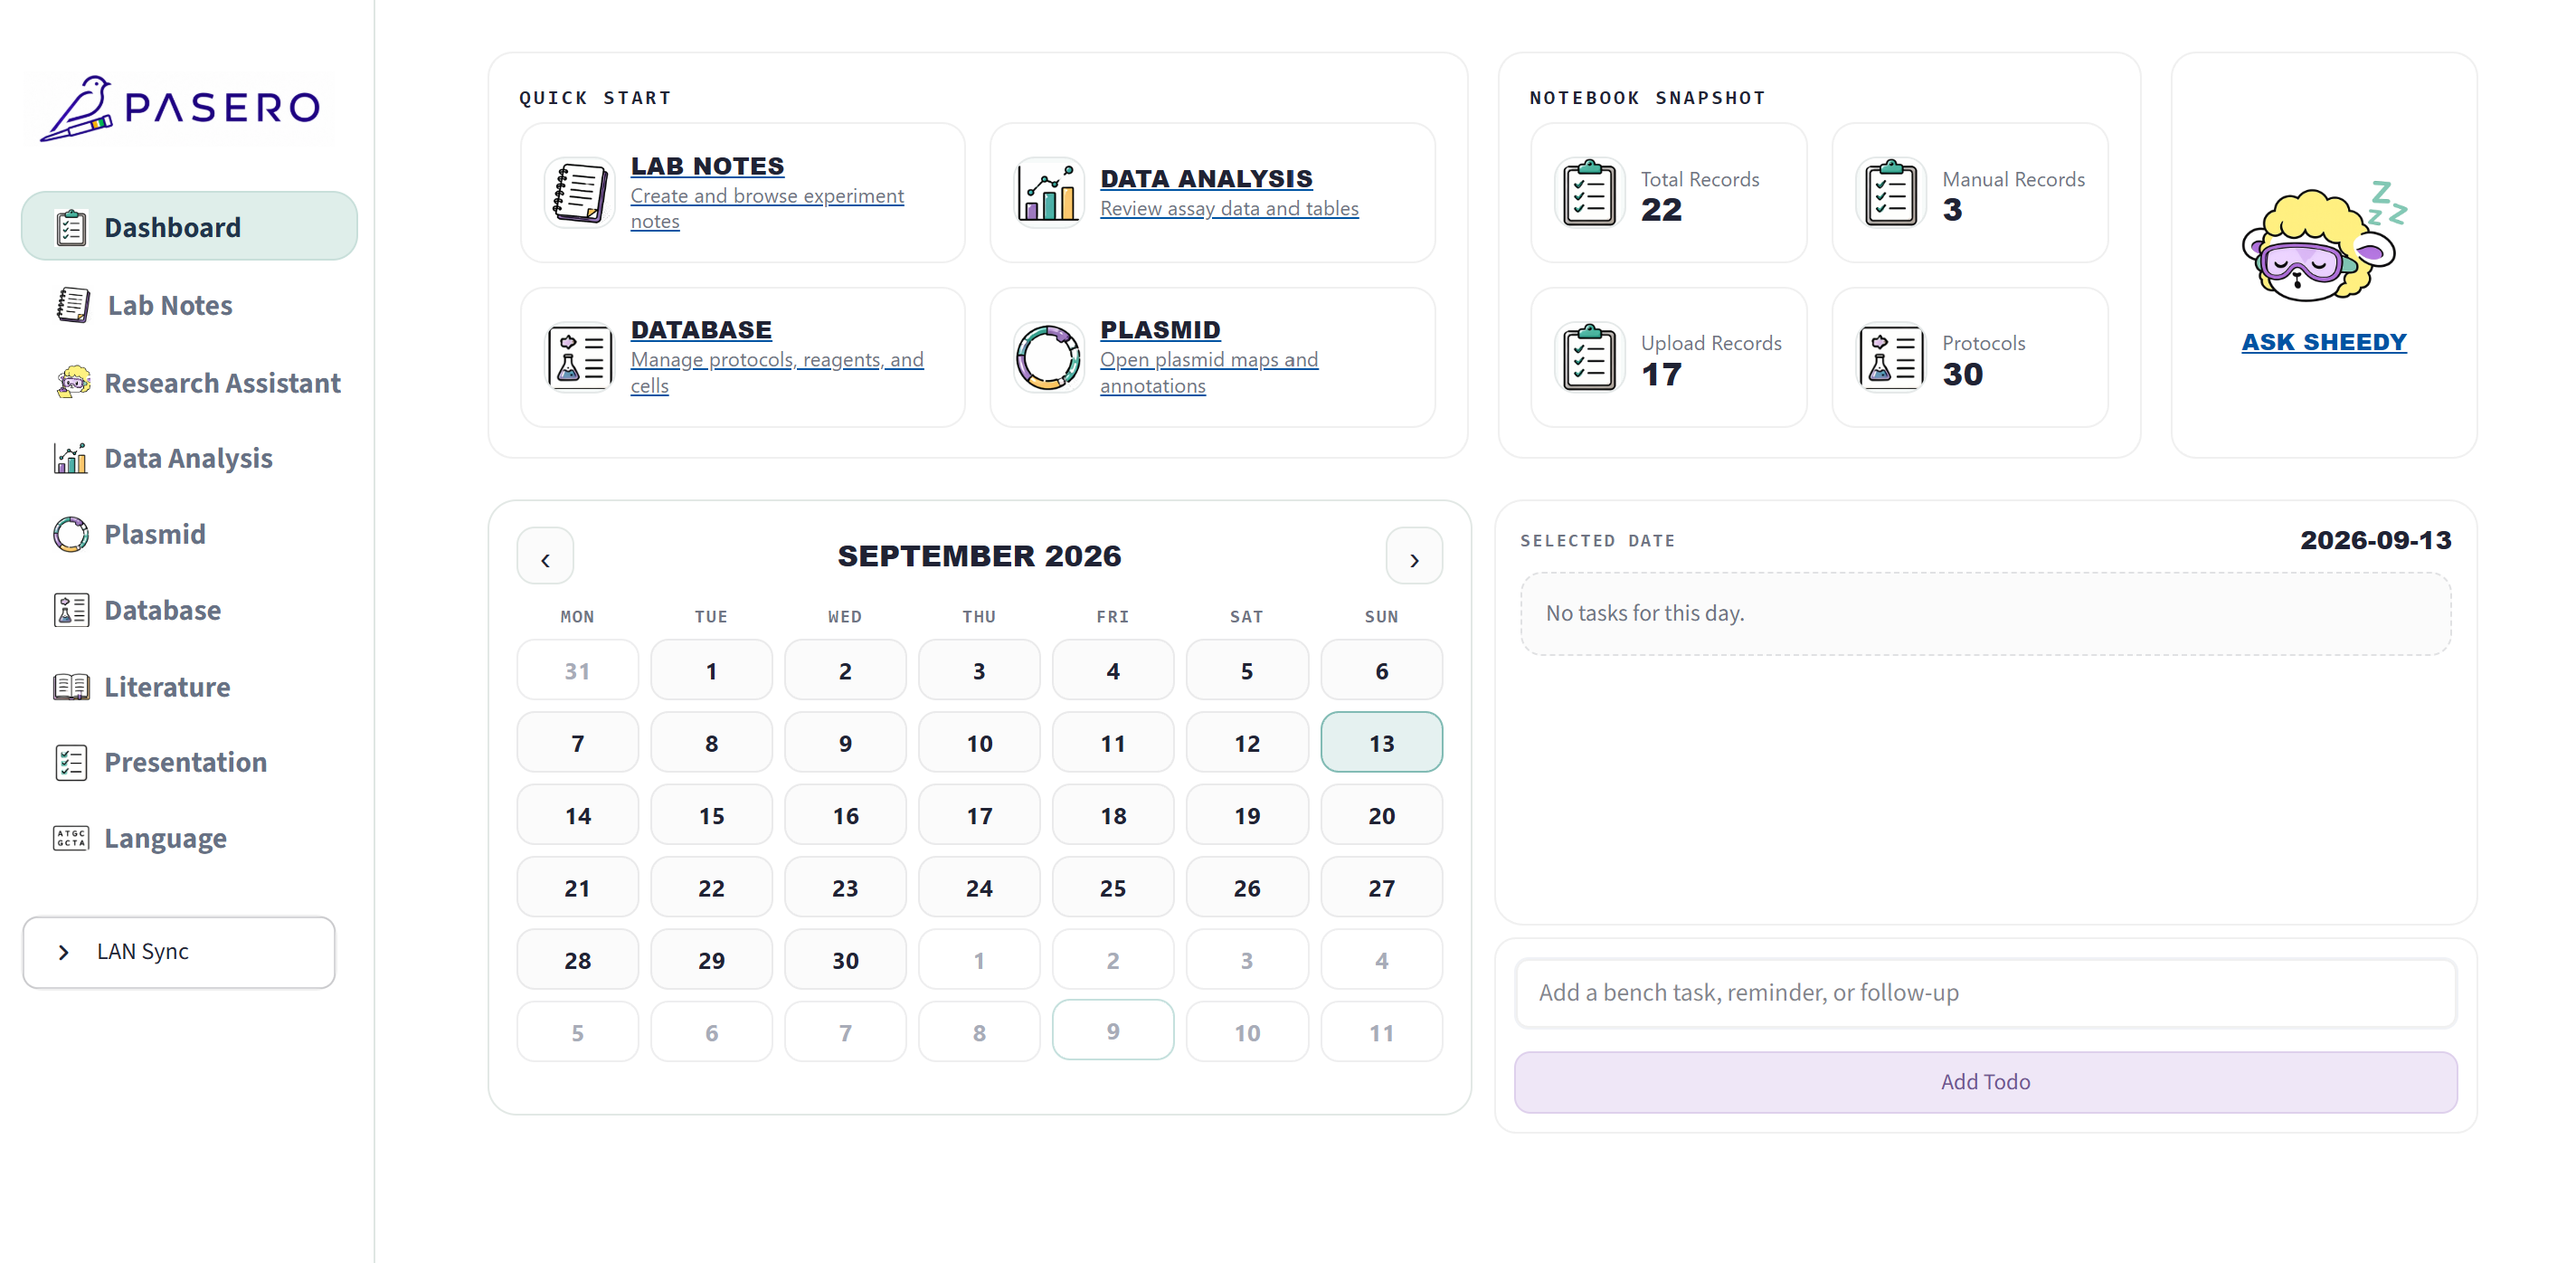Switch to Presentation section

click(x=189, y=762)
